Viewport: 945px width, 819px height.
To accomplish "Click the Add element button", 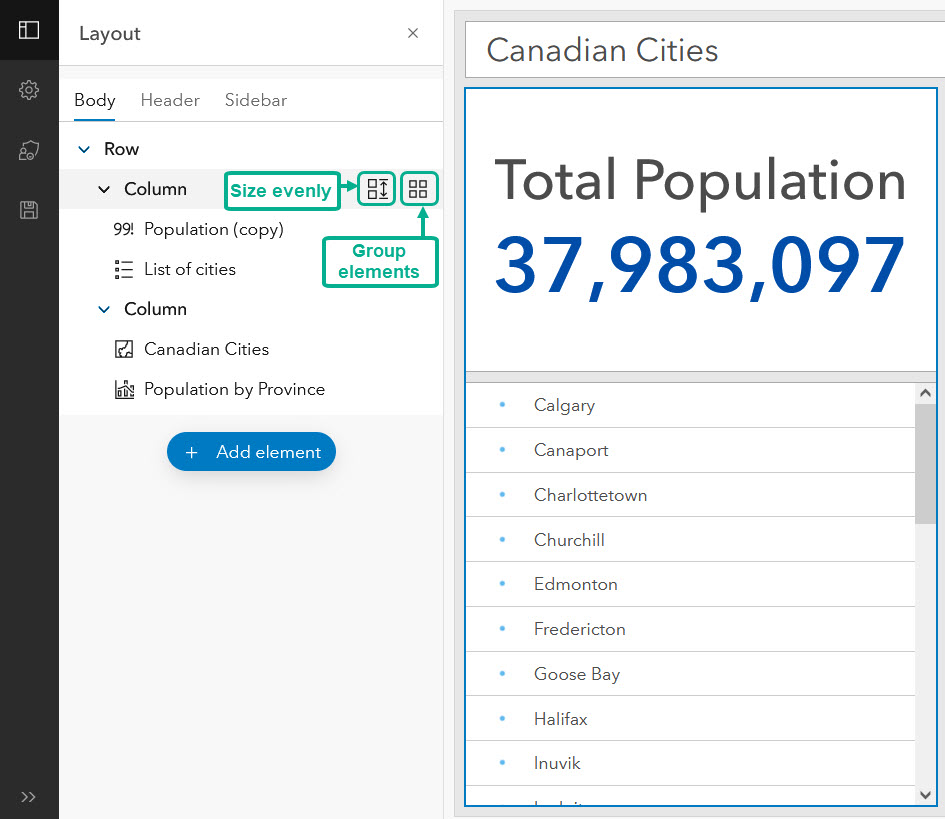I will point(251,452).
